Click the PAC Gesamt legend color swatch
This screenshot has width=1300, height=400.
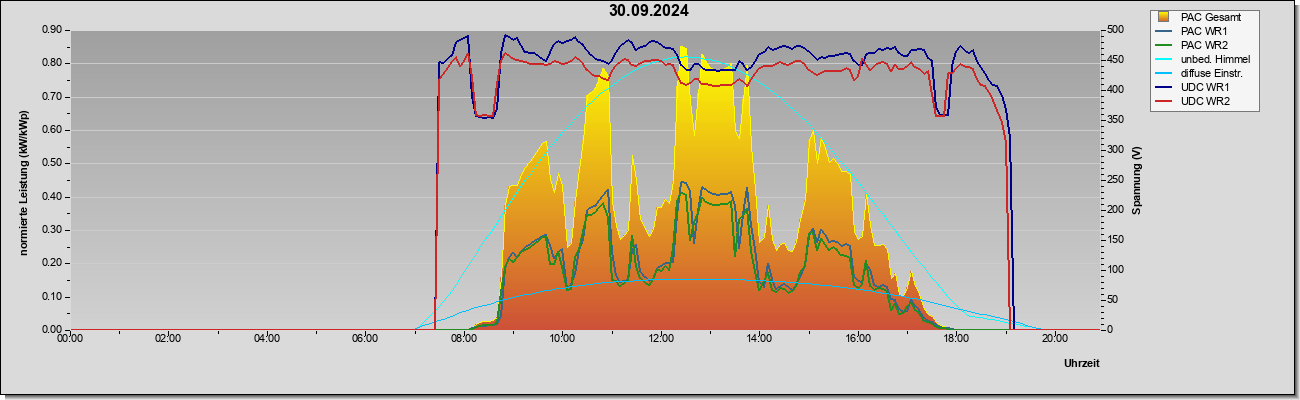click(1164, 17)
